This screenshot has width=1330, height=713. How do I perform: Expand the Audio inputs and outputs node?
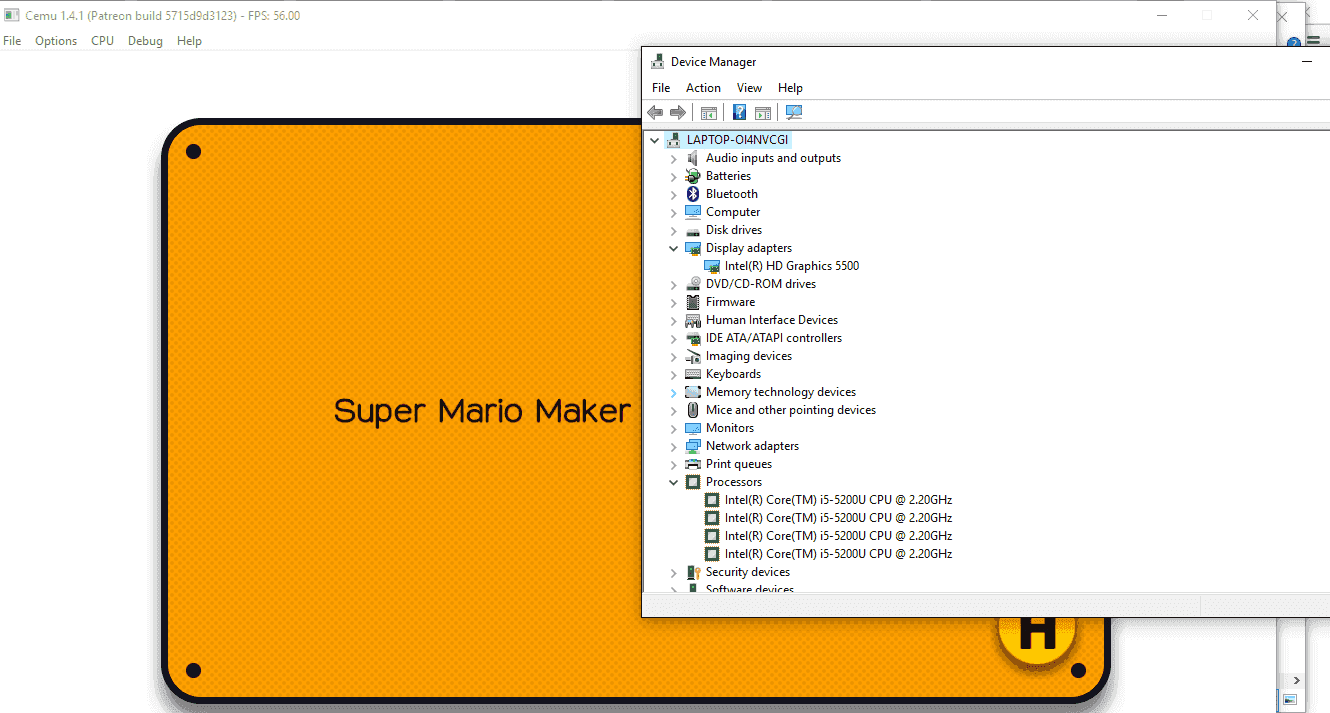(x=674, y=158)
